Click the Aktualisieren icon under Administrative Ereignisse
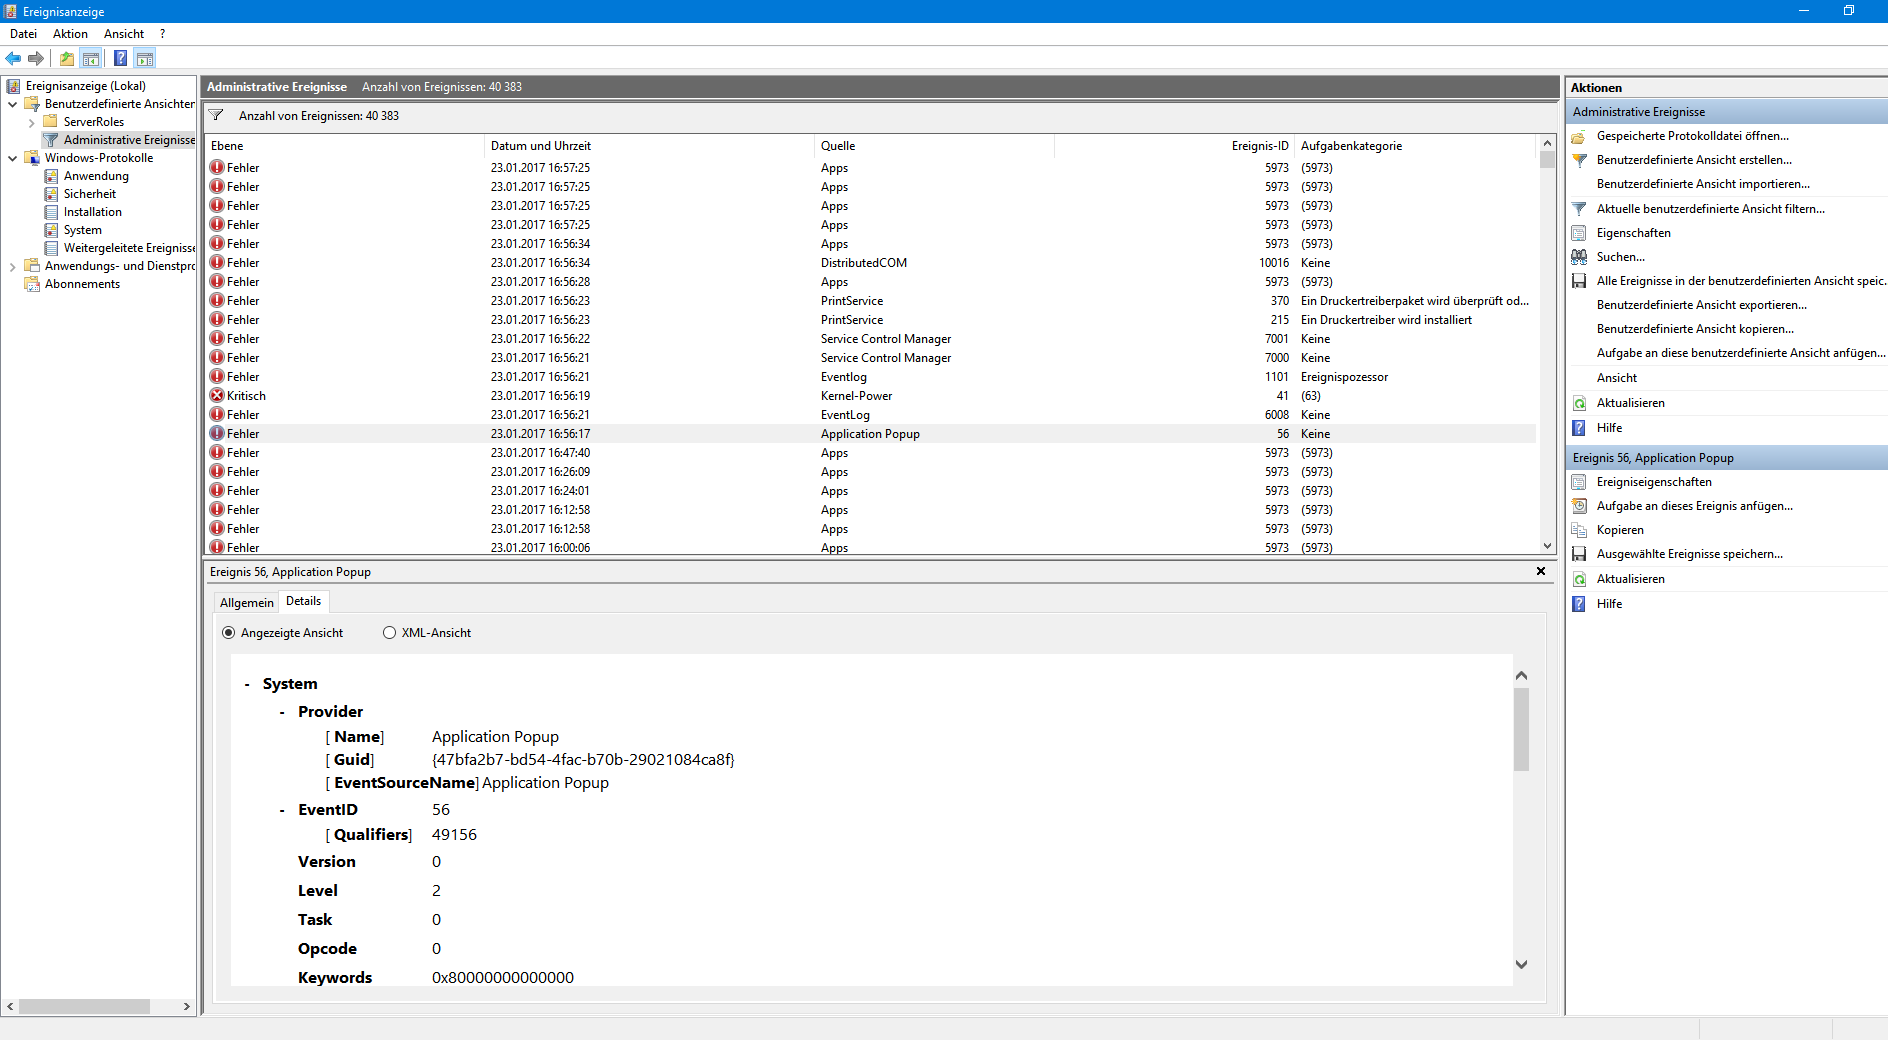Image resolution: width=1888 pixels, height=1040 pixels. 1579,403
